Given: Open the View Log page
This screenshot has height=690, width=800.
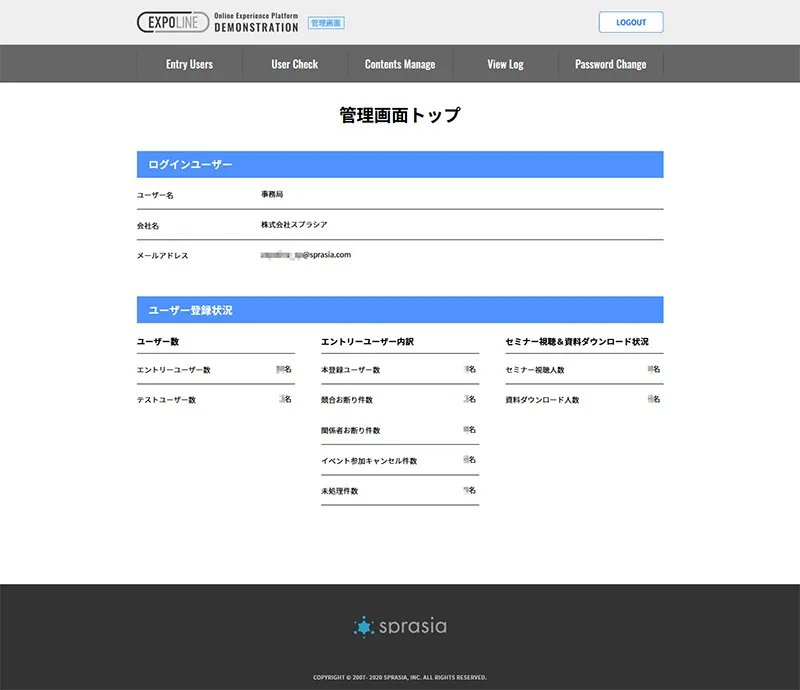Looking at the screenshot, I should (x=505, y=64).
